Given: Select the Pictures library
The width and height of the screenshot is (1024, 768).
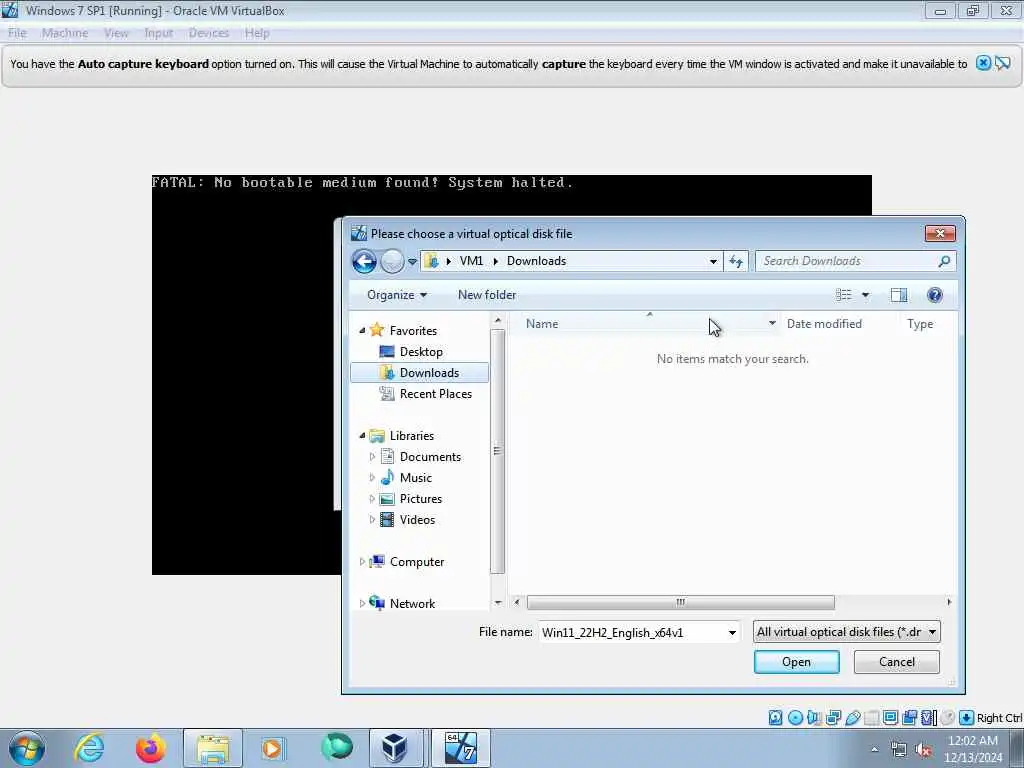Looking at the screenshot, I should coord(421,499).
